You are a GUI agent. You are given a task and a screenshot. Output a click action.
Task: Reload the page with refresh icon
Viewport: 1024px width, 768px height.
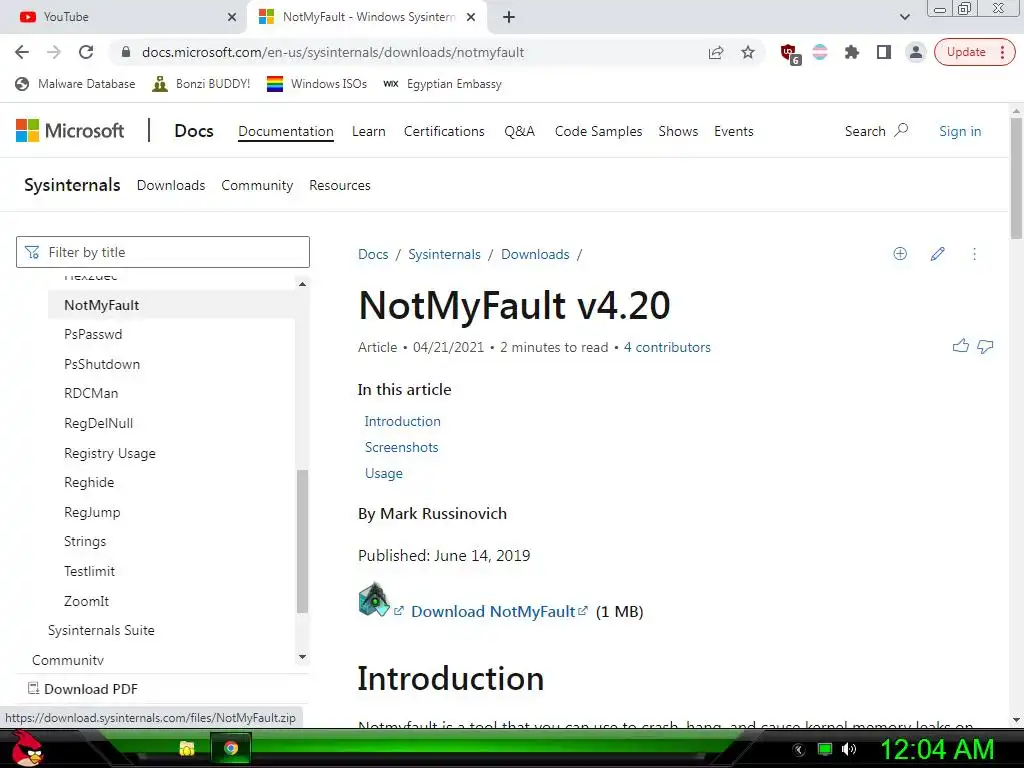click(86, 52)
